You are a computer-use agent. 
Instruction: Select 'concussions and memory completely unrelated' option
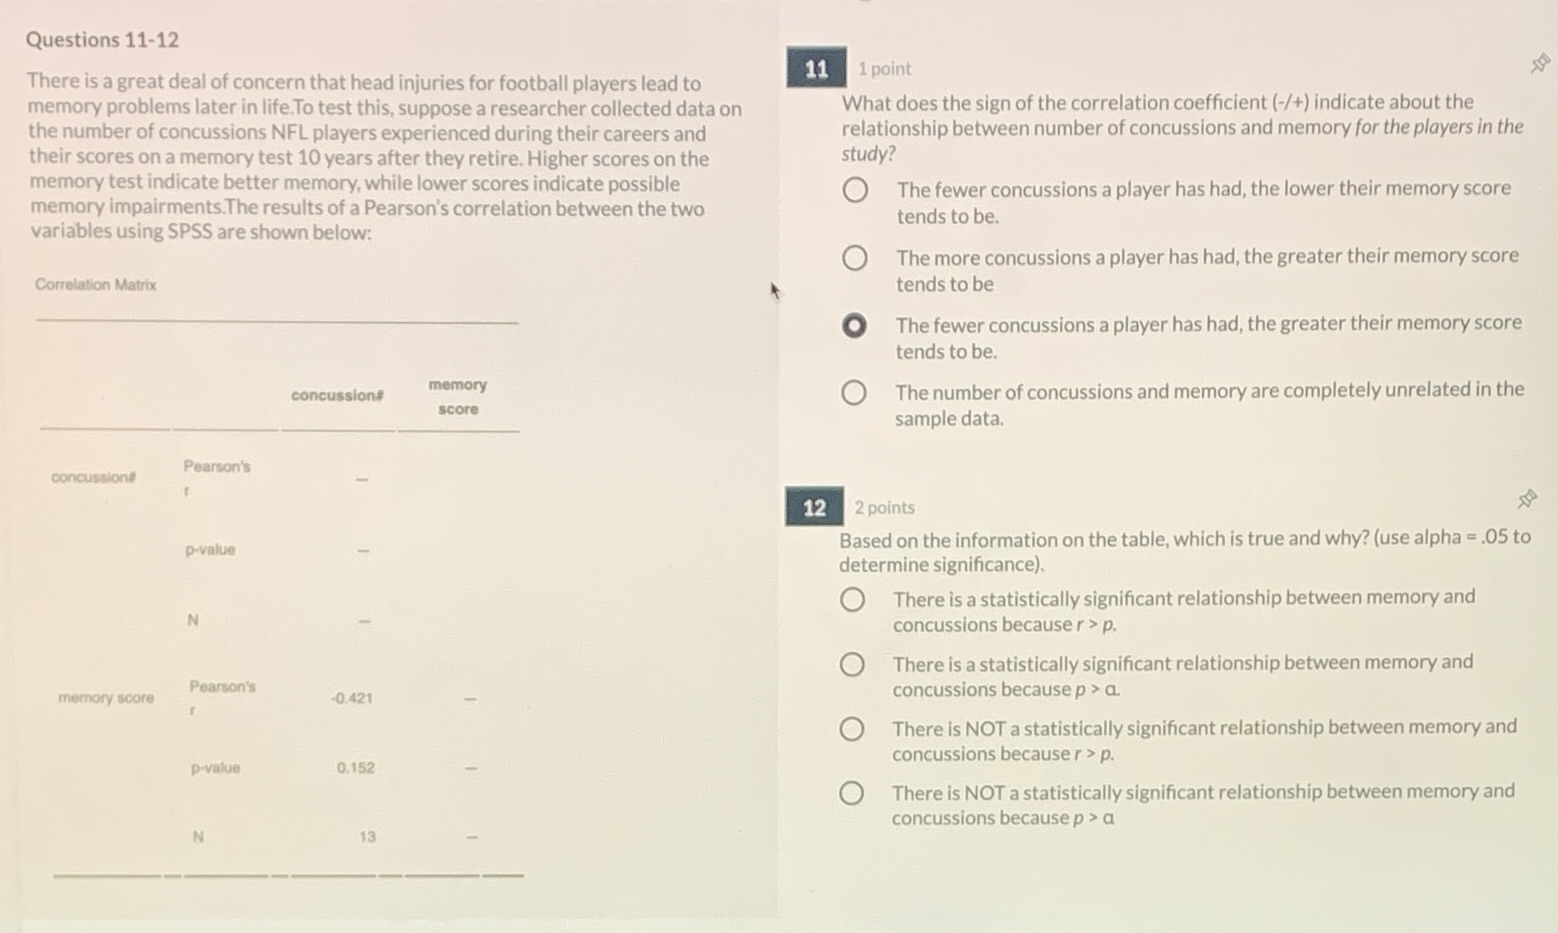tap(855, 393)
